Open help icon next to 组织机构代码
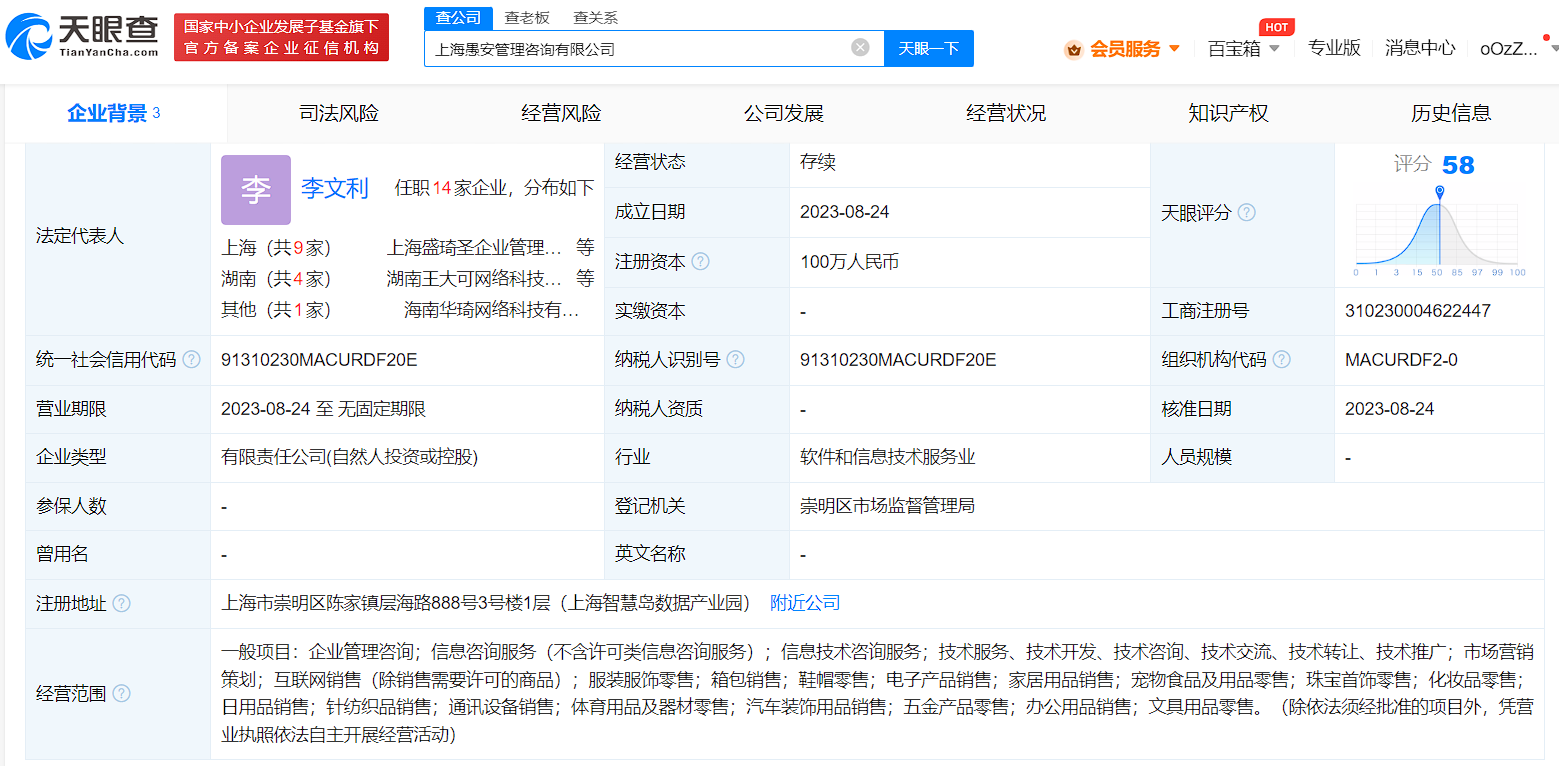 click(1281, 359)
